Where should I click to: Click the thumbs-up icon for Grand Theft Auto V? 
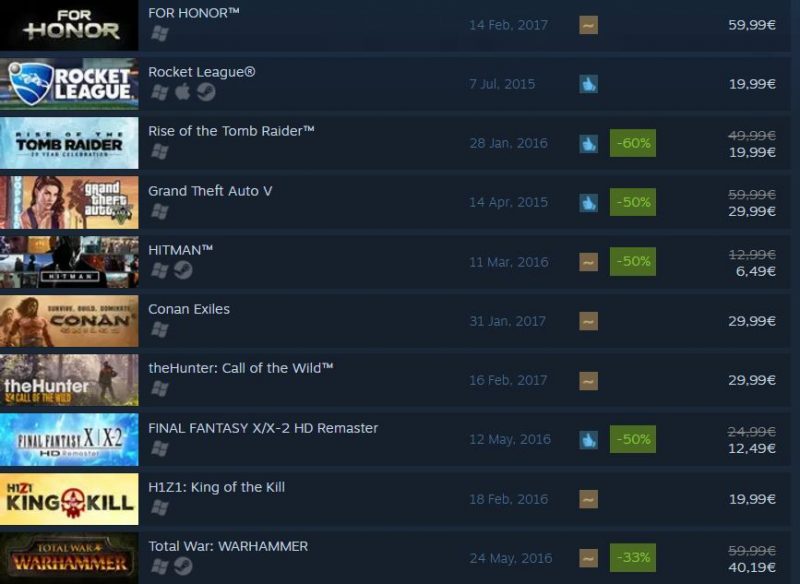pyautogui.click(x=588, y=202)
